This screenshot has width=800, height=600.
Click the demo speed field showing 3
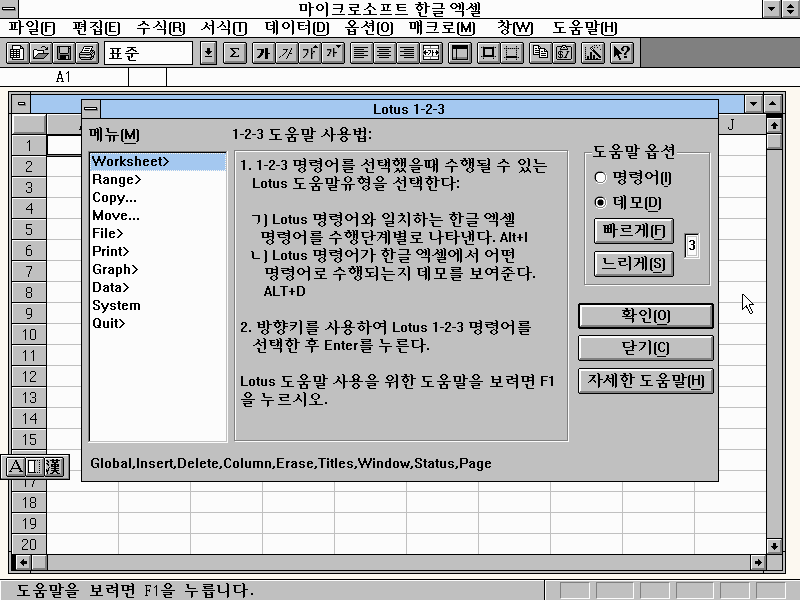692,246
